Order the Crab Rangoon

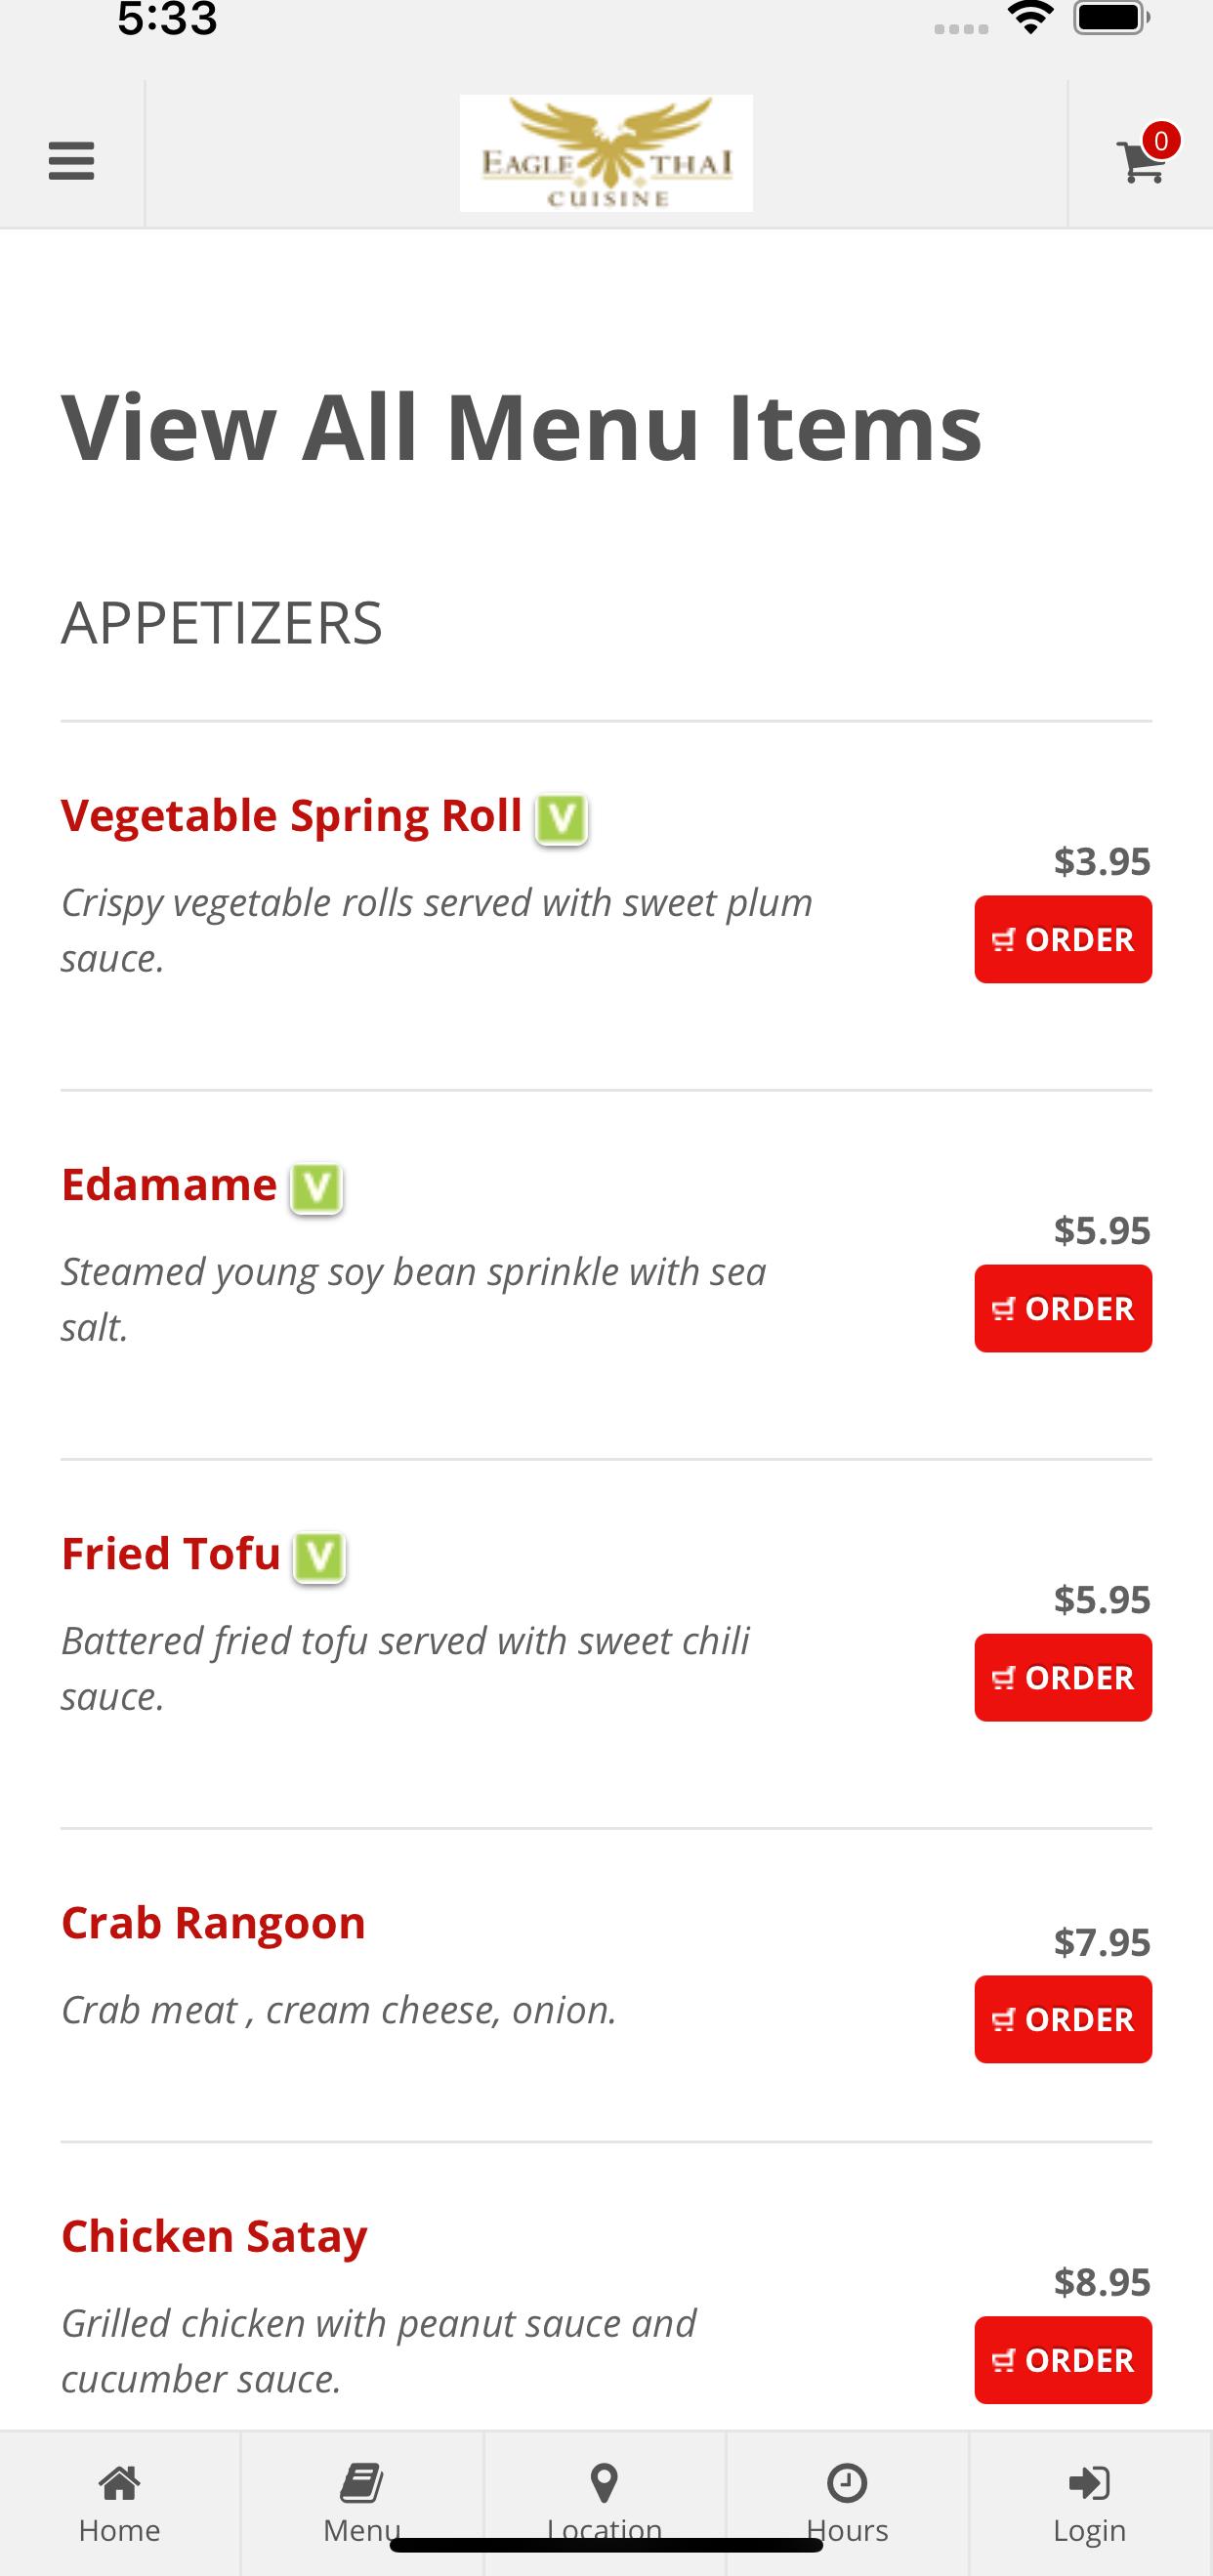1063,2019
